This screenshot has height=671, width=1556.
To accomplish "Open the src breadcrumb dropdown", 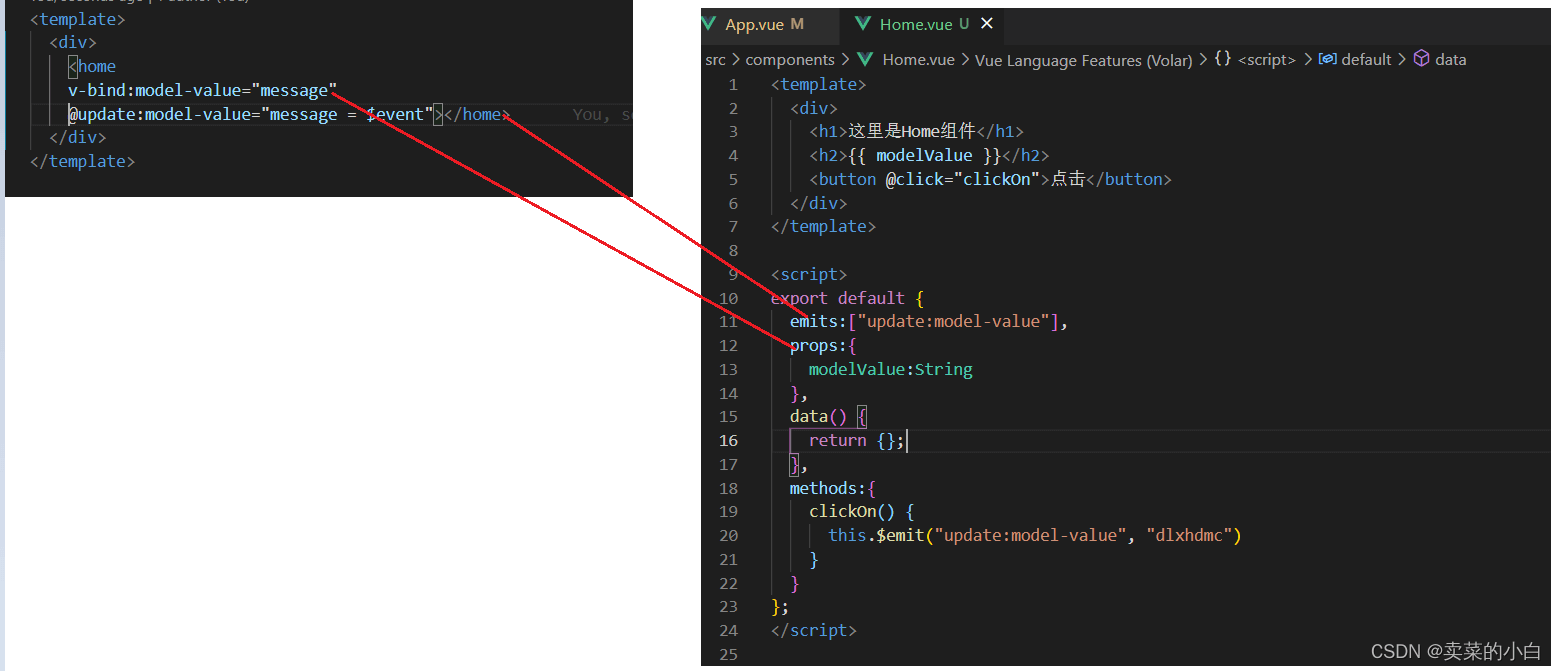I will pyautogui.click(x=715, y=60).
